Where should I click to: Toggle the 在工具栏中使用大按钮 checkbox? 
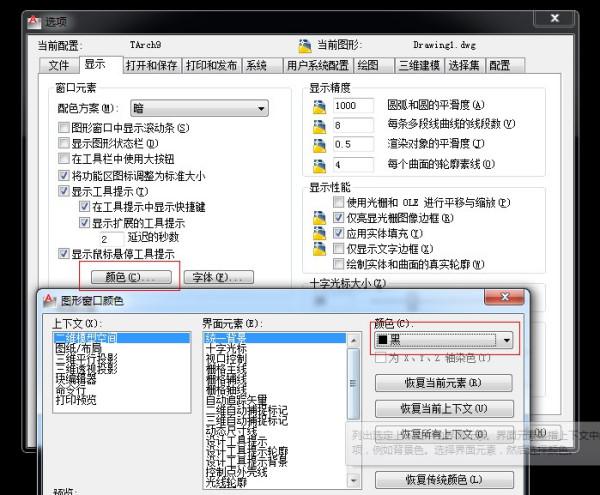pos(65,158)
